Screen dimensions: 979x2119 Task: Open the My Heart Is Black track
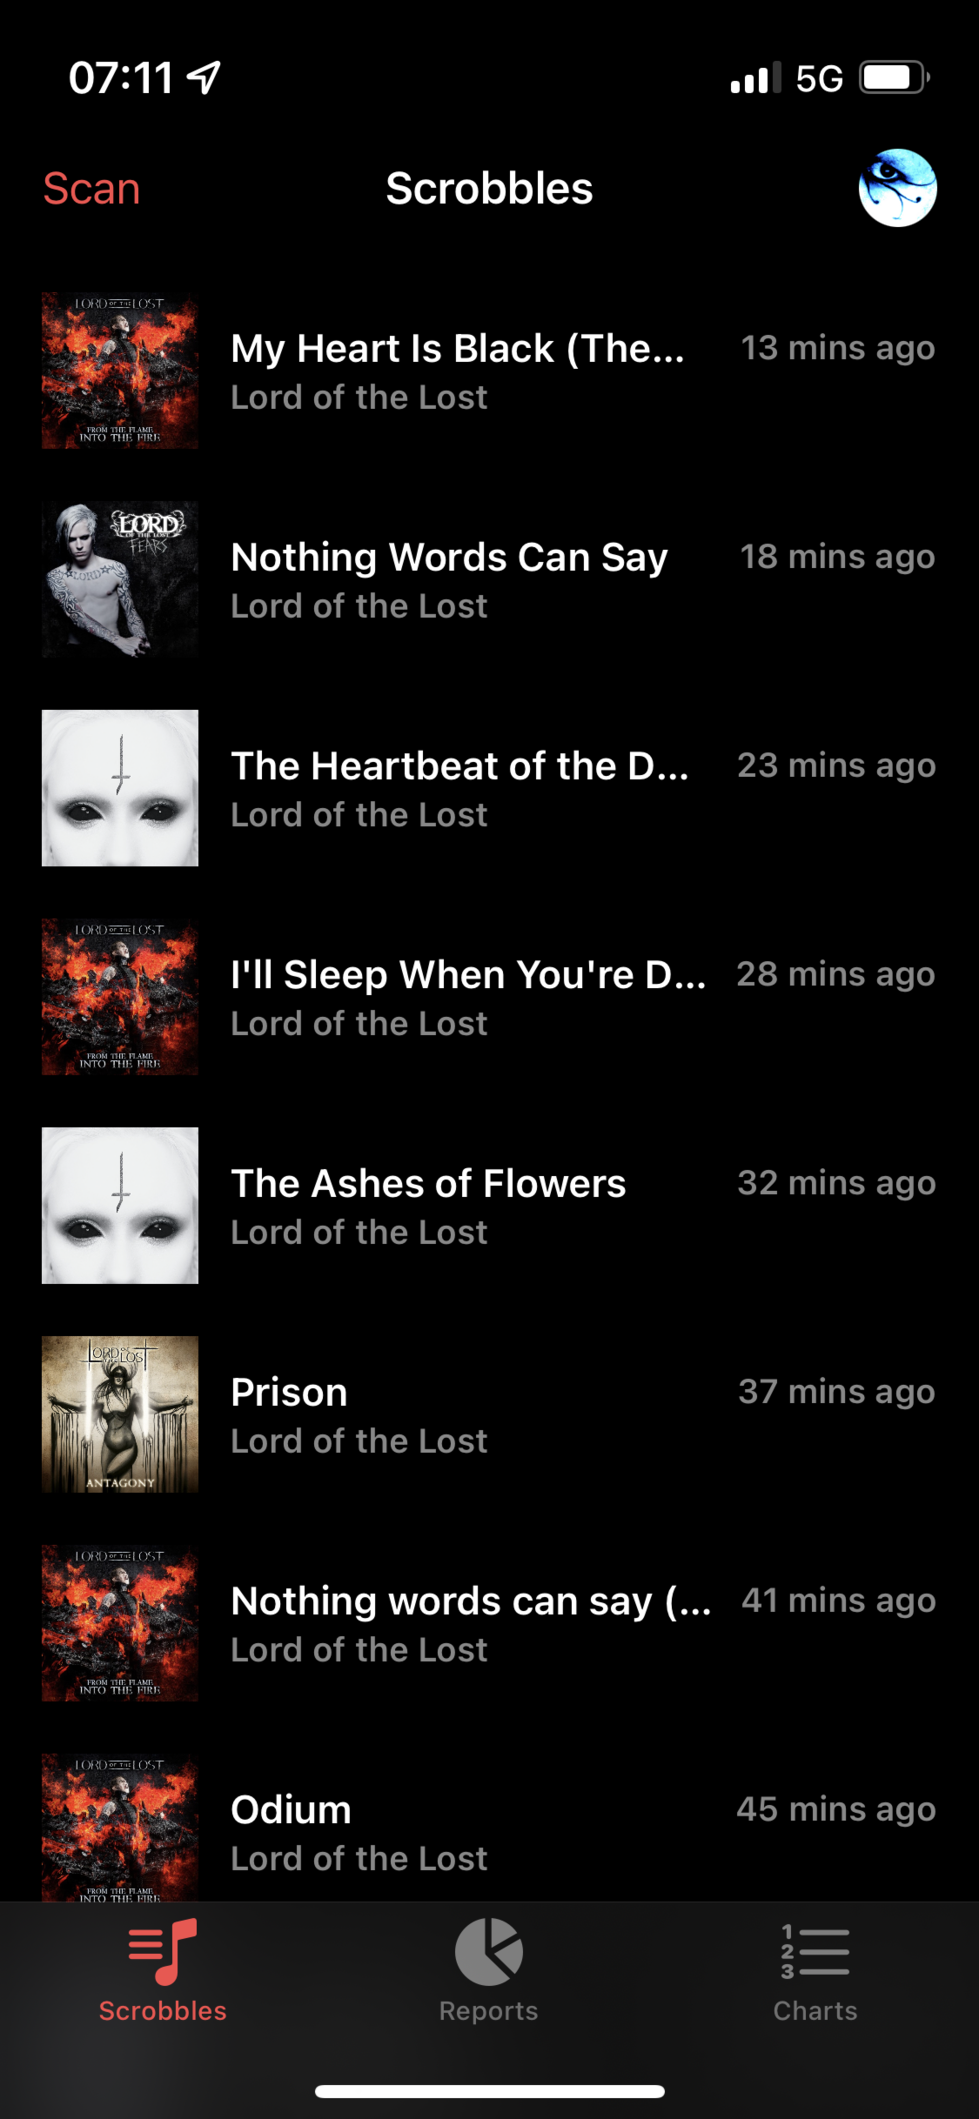[458, 349]
